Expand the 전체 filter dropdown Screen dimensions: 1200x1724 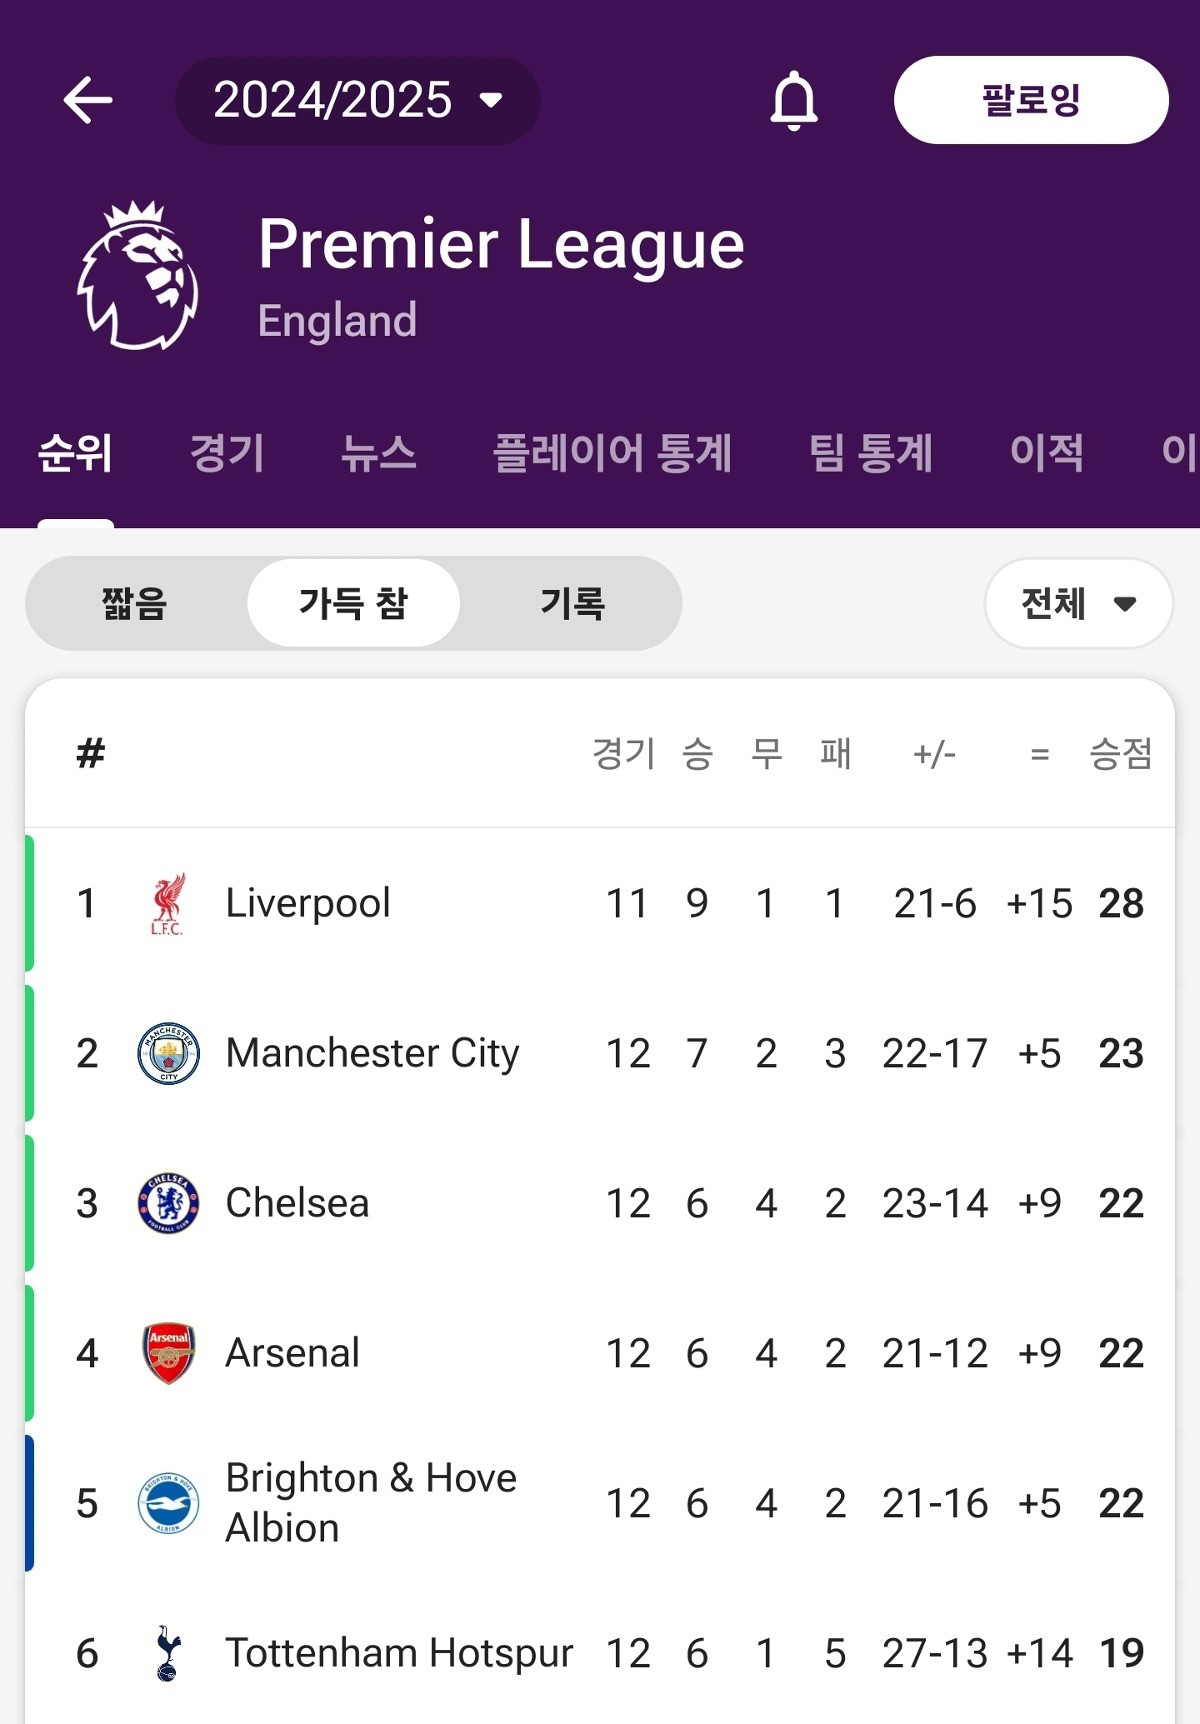coord(1078,603)
